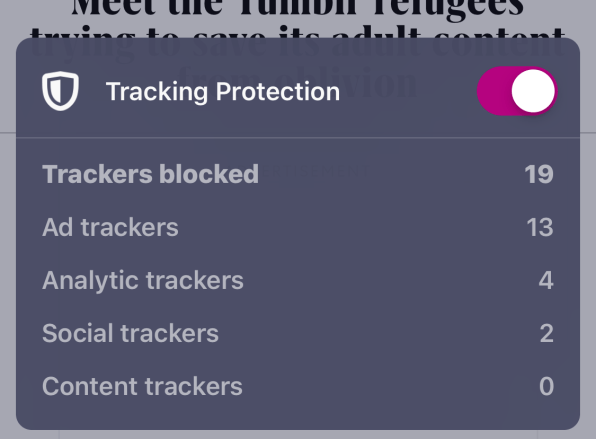Choose the Analytic trackers entry
This screenshot has width=596, height=439.
[298, 281]
